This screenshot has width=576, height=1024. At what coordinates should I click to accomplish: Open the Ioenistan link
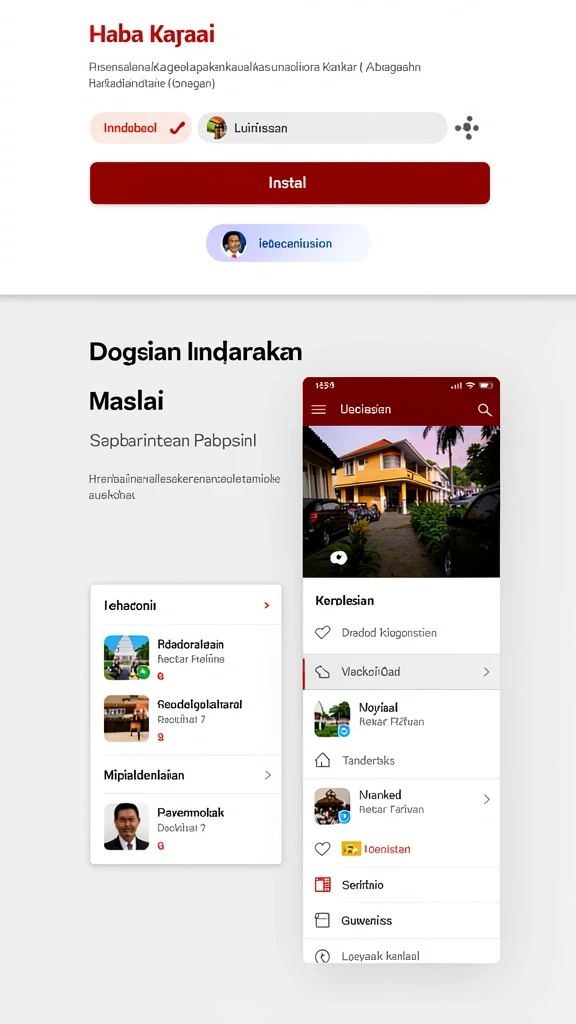387,849
